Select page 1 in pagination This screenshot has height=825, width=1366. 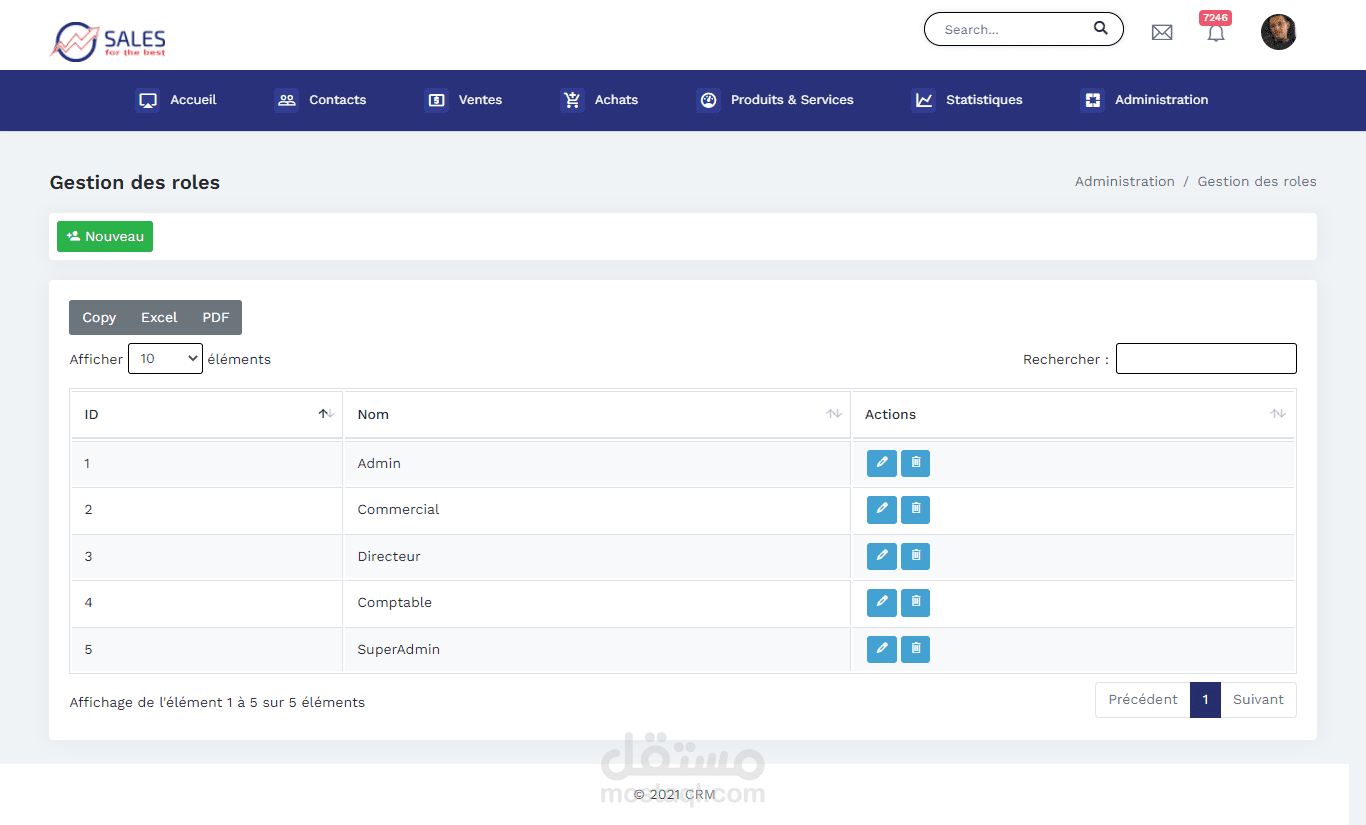click(x=1205, y=700)
